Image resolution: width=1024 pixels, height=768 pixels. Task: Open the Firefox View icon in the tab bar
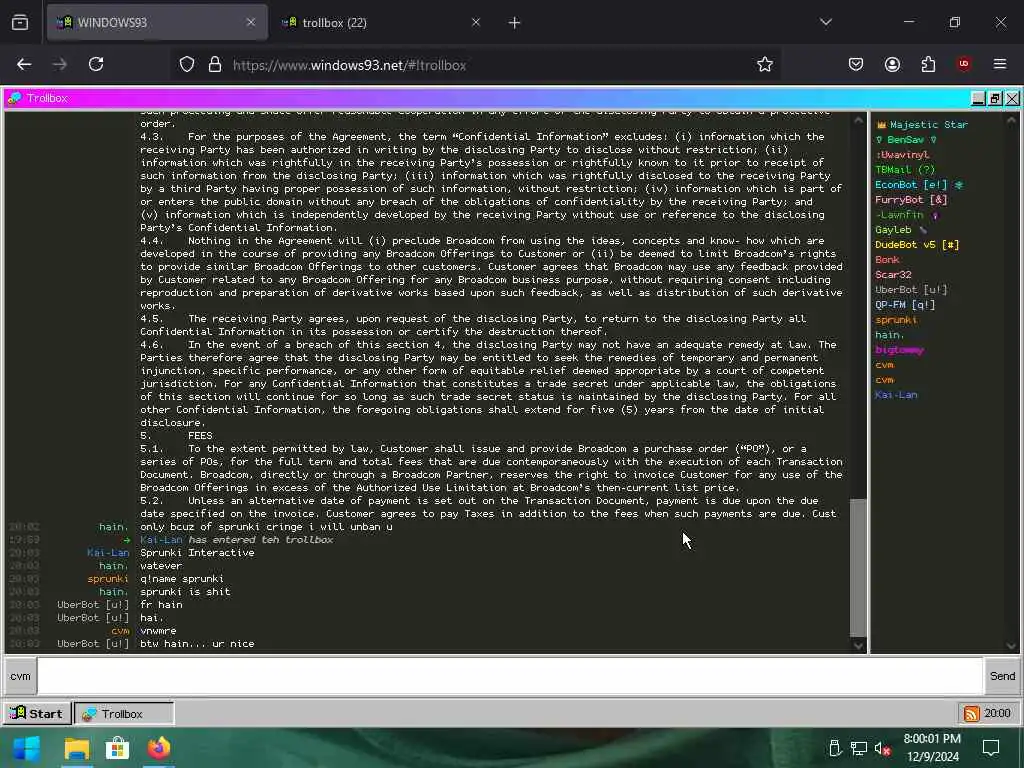pos(20,22)
